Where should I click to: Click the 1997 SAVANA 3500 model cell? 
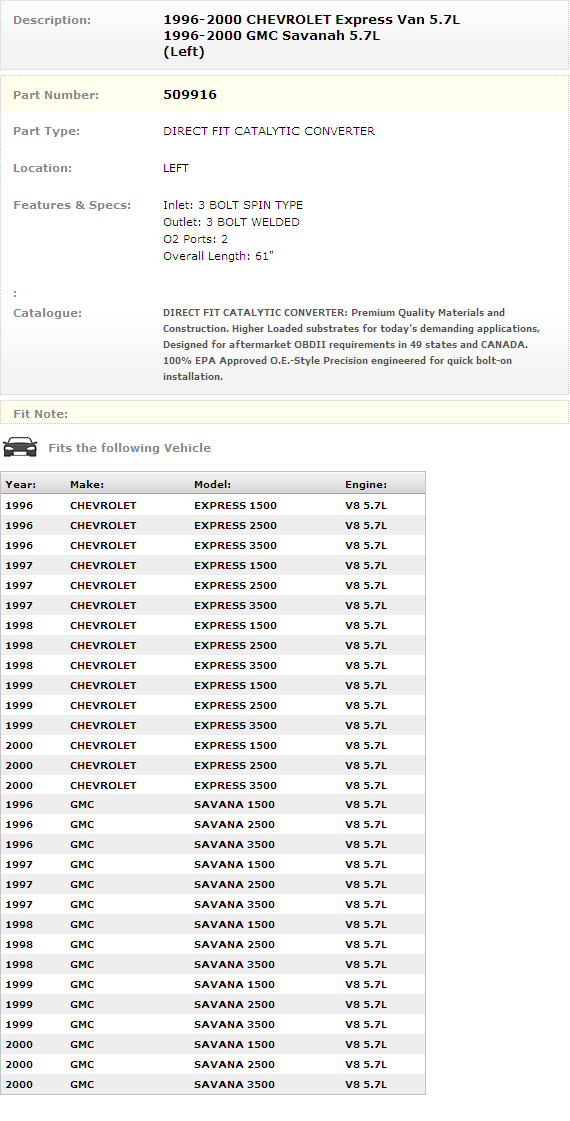tap(235, 905)
